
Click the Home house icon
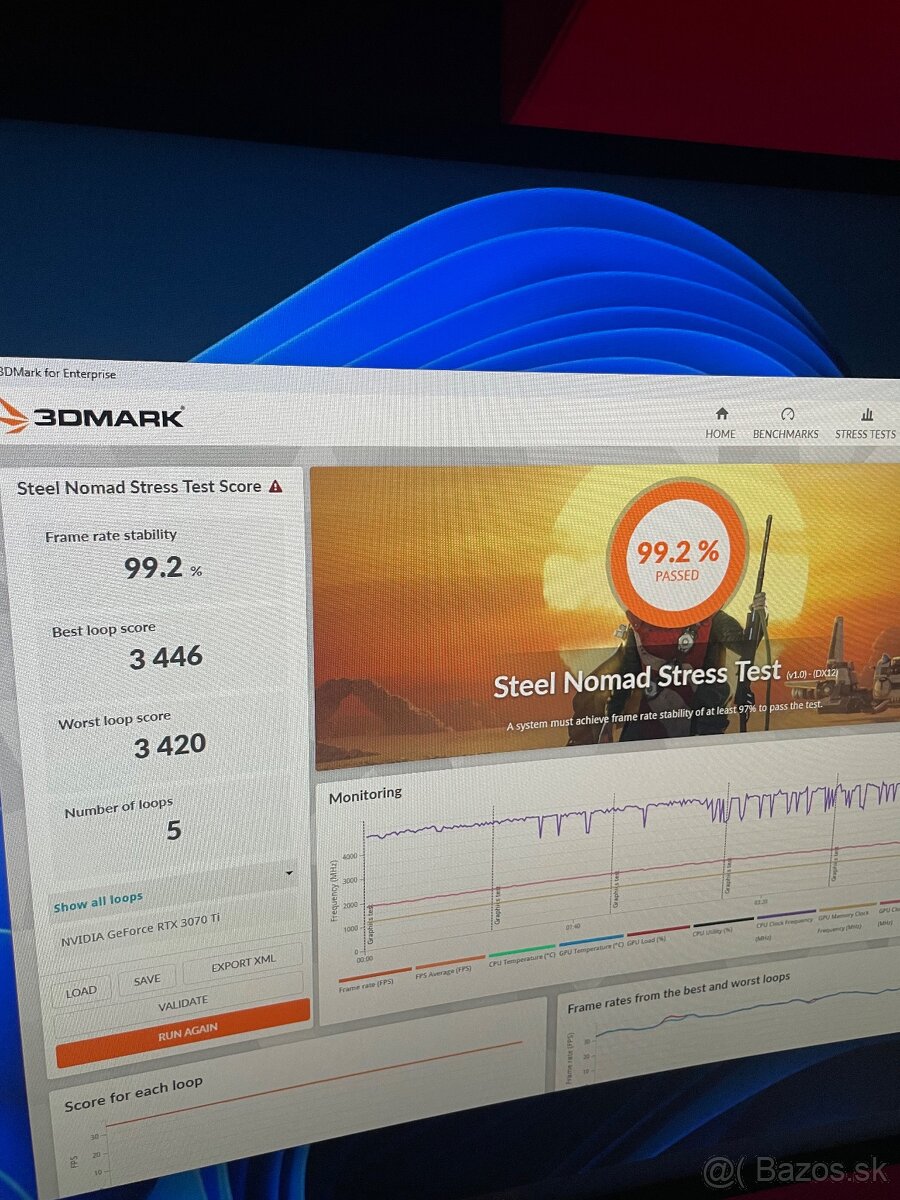[x=721, y=413]
